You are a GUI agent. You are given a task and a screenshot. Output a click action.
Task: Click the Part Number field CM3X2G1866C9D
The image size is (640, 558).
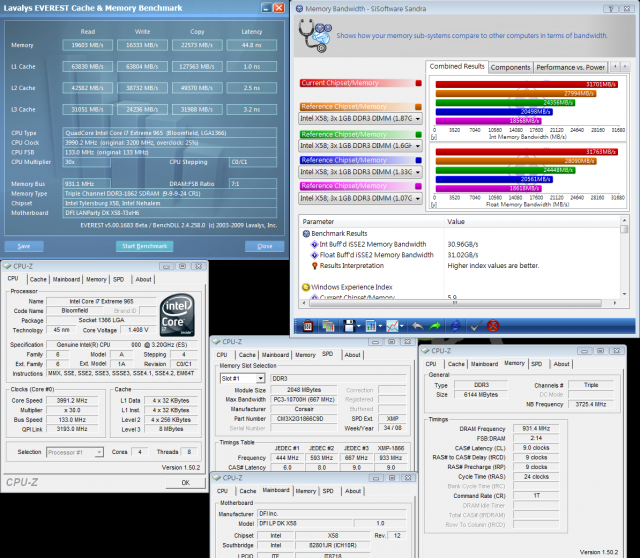pyautogui.click(x=304, y=419)
